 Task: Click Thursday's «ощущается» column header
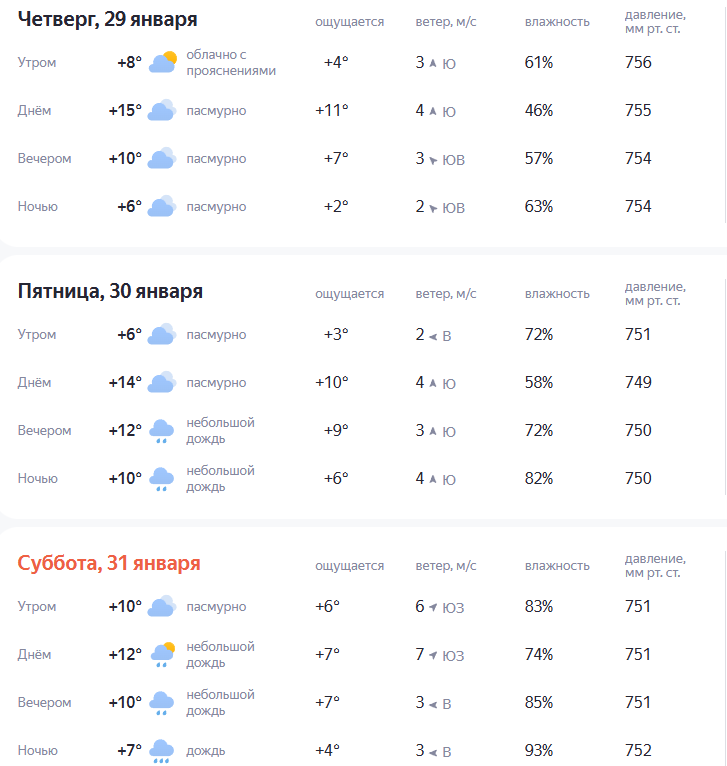pos(349,22)
